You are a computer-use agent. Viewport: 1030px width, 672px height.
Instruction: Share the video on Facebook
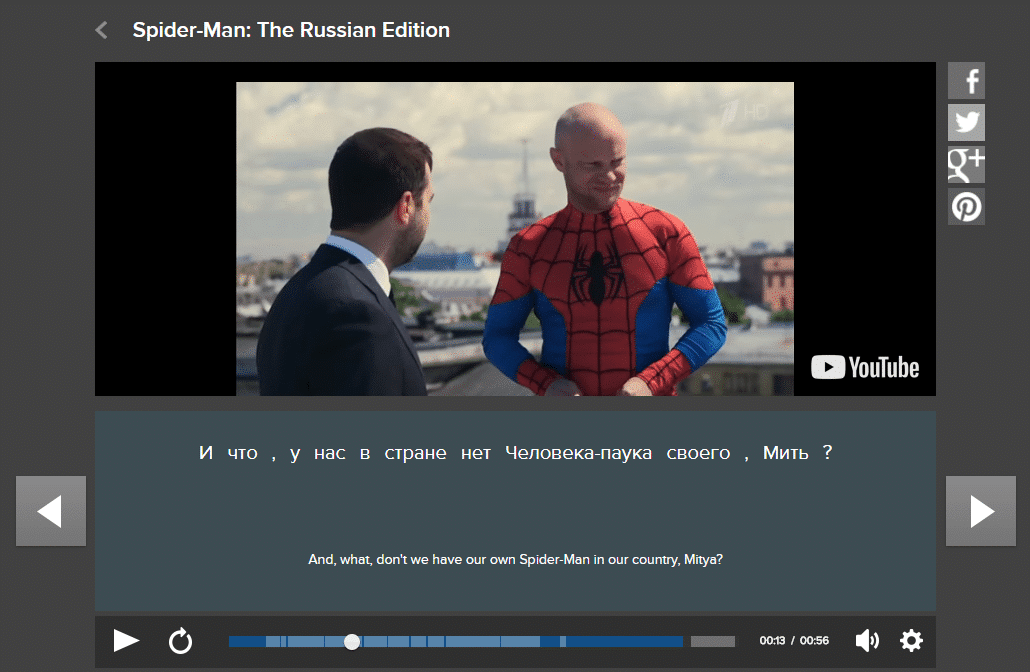(966, 81)
